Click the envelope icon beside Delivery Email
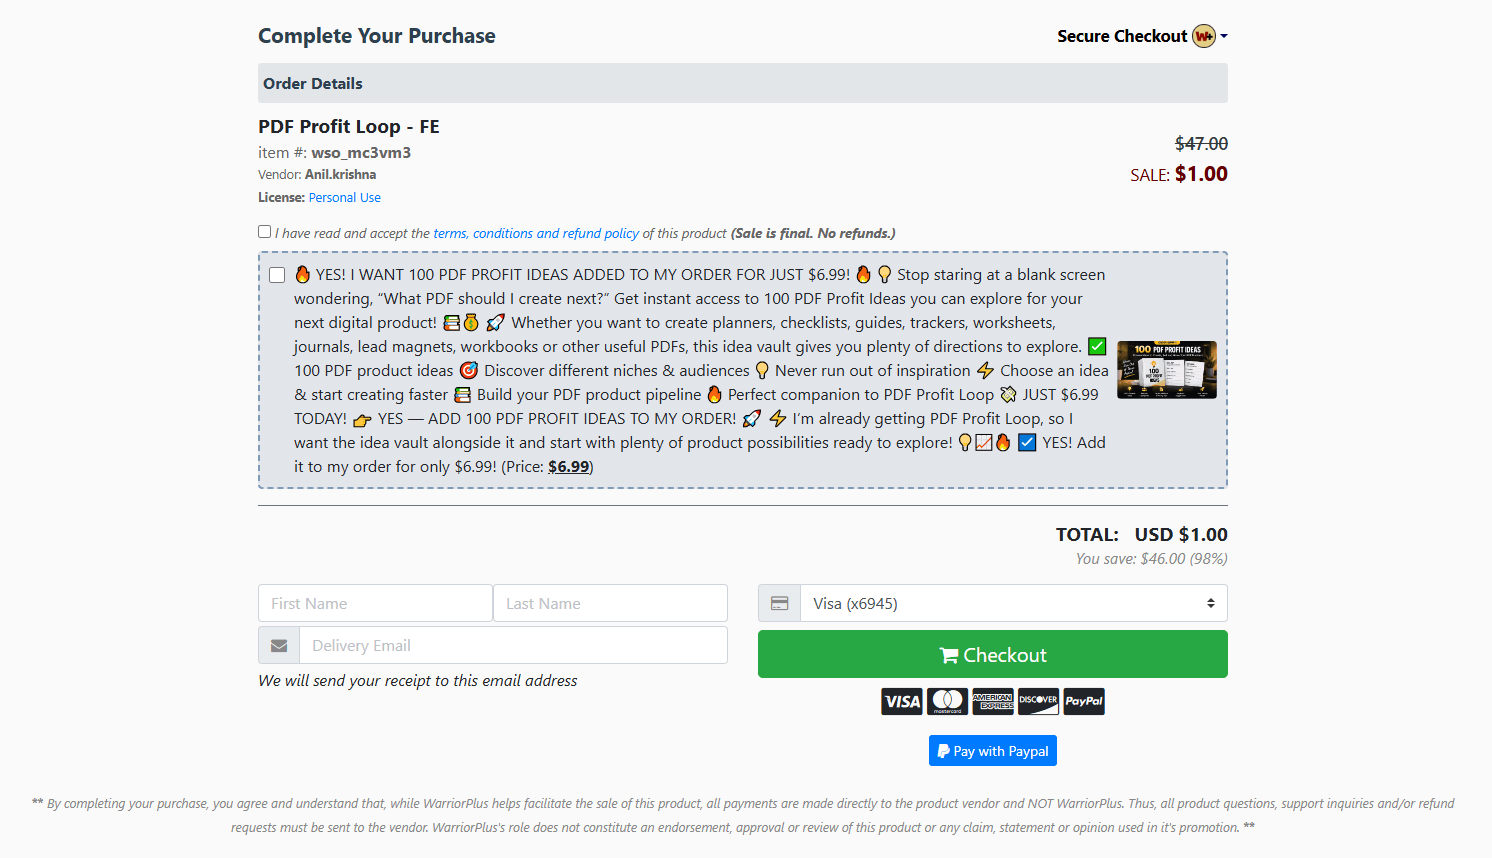The height and width of the screenshot is (858, 1492). point(279,645)
